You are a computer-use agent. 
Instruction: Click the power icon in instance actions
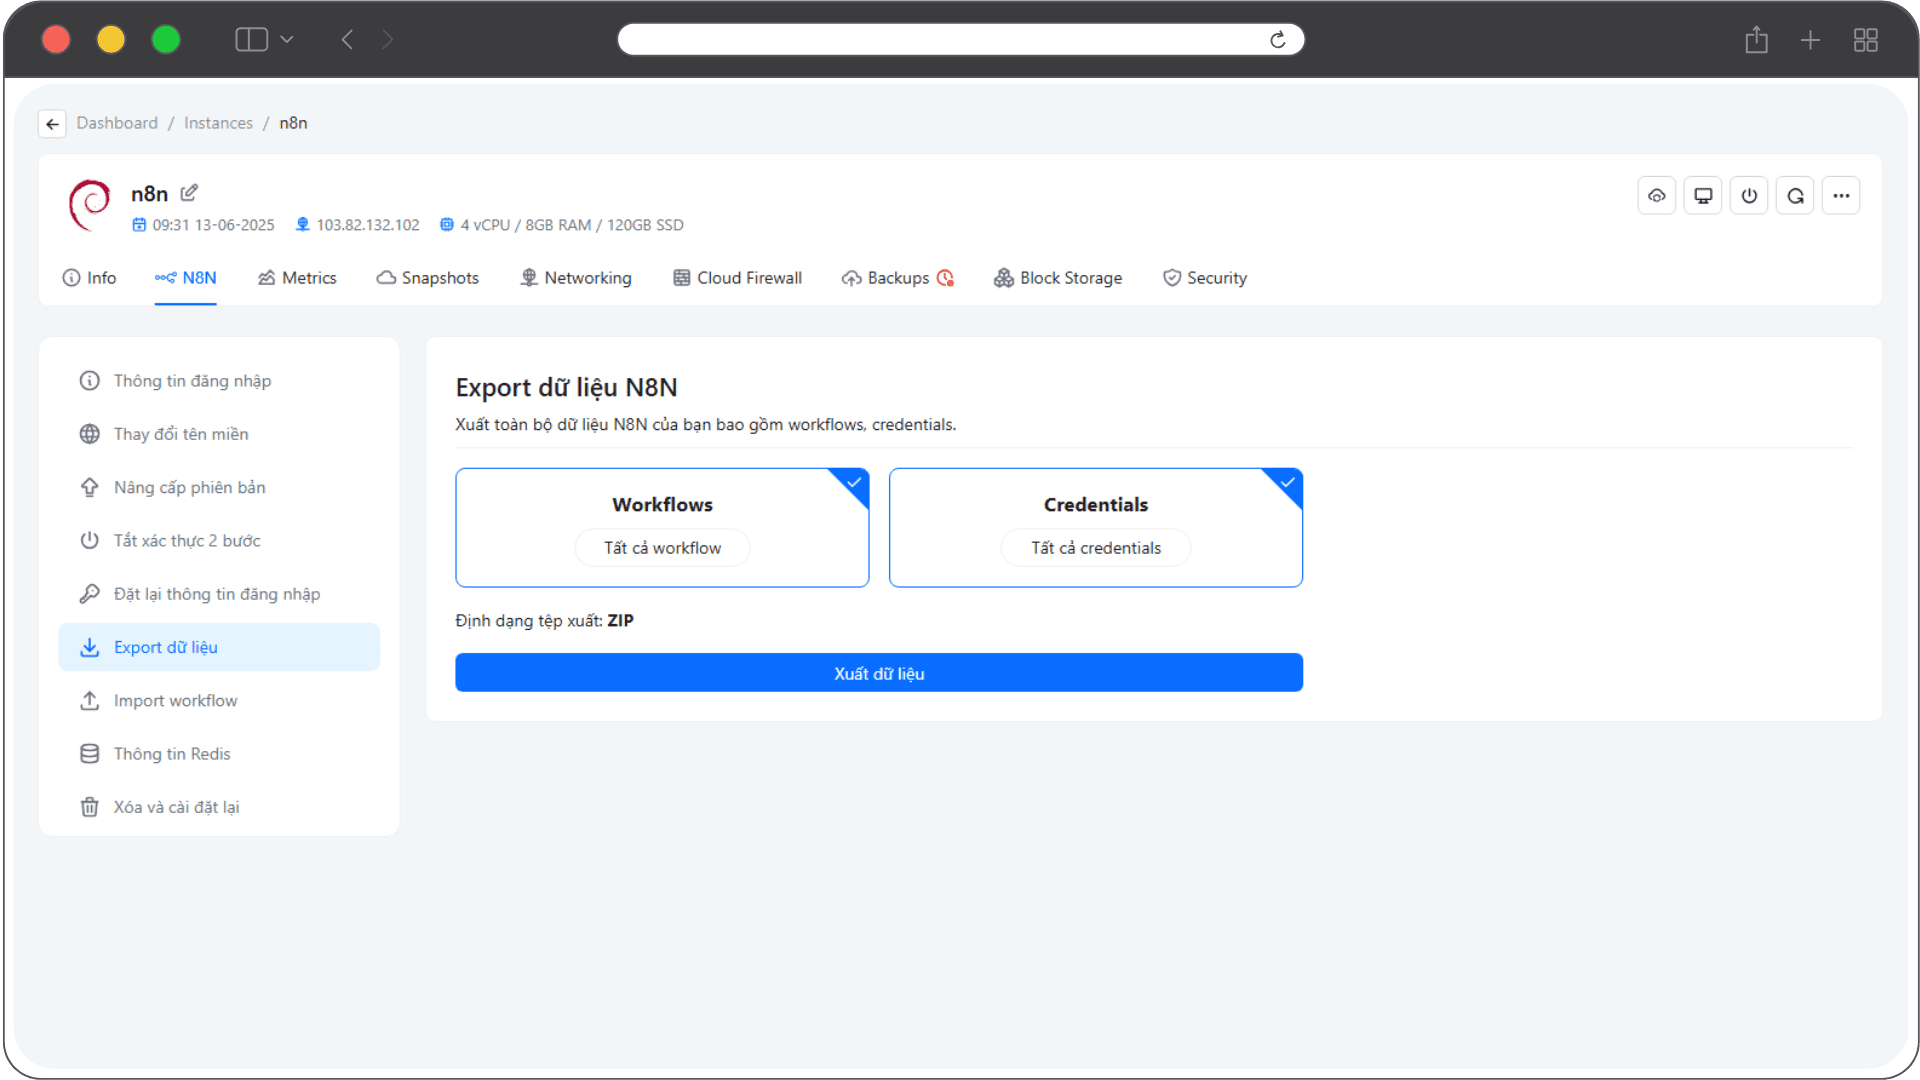click(1749, 196)
